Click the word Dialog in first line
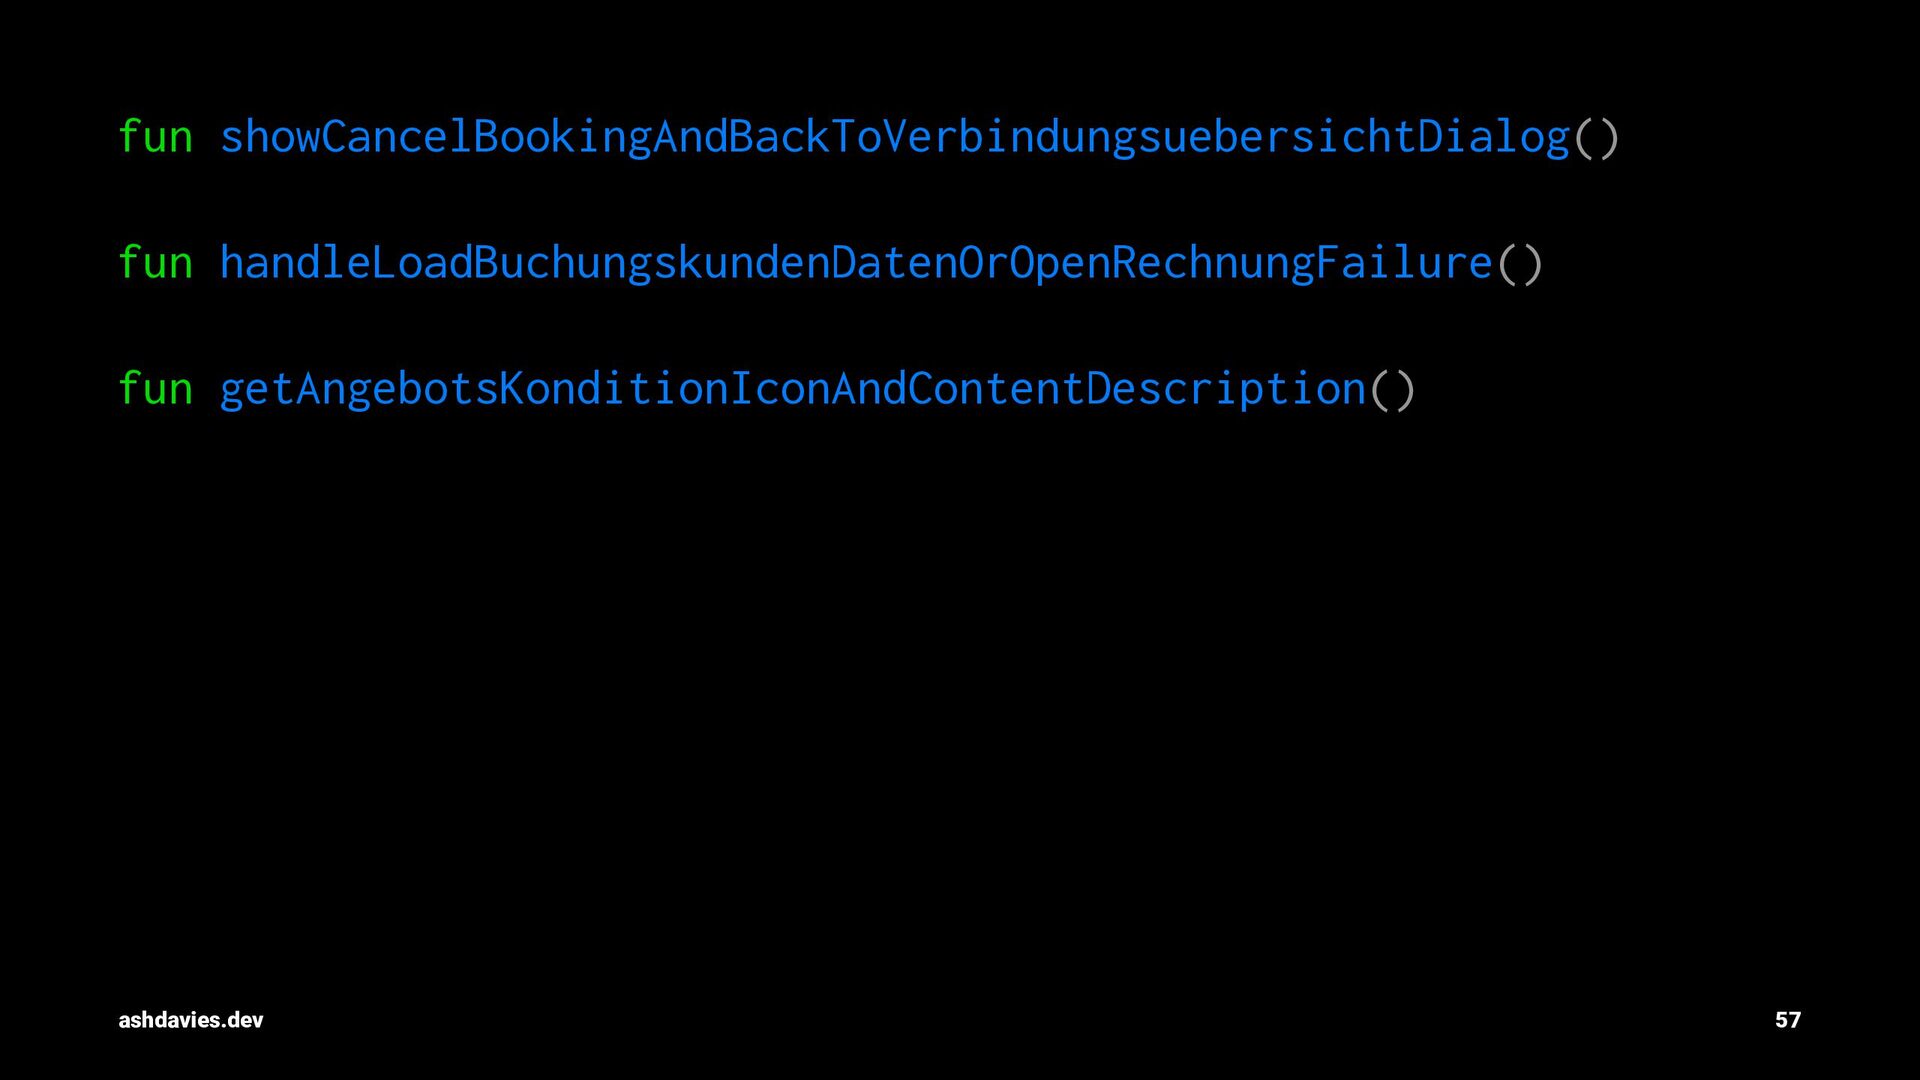The height and width of the screenshot is (1080, 1920). (1494, 138)
